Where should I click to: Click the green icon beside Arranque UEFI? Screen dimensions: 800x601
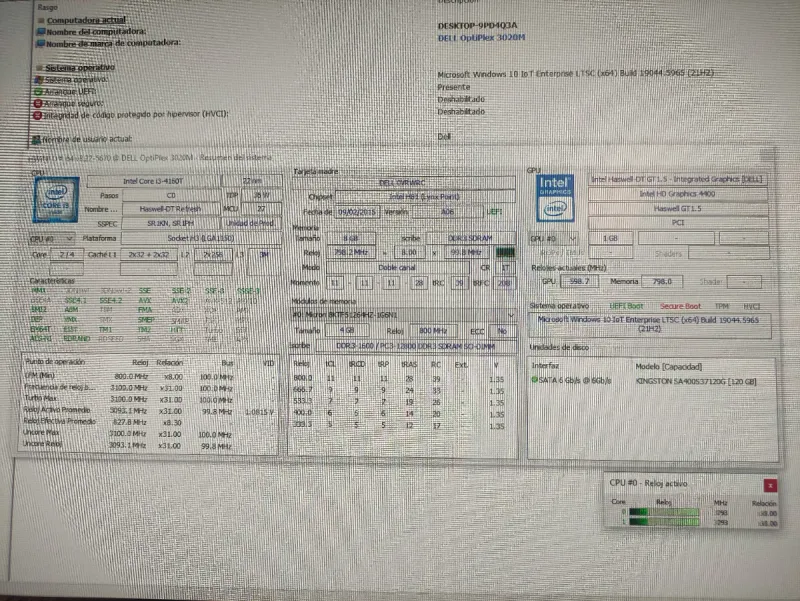pos(38,92)
